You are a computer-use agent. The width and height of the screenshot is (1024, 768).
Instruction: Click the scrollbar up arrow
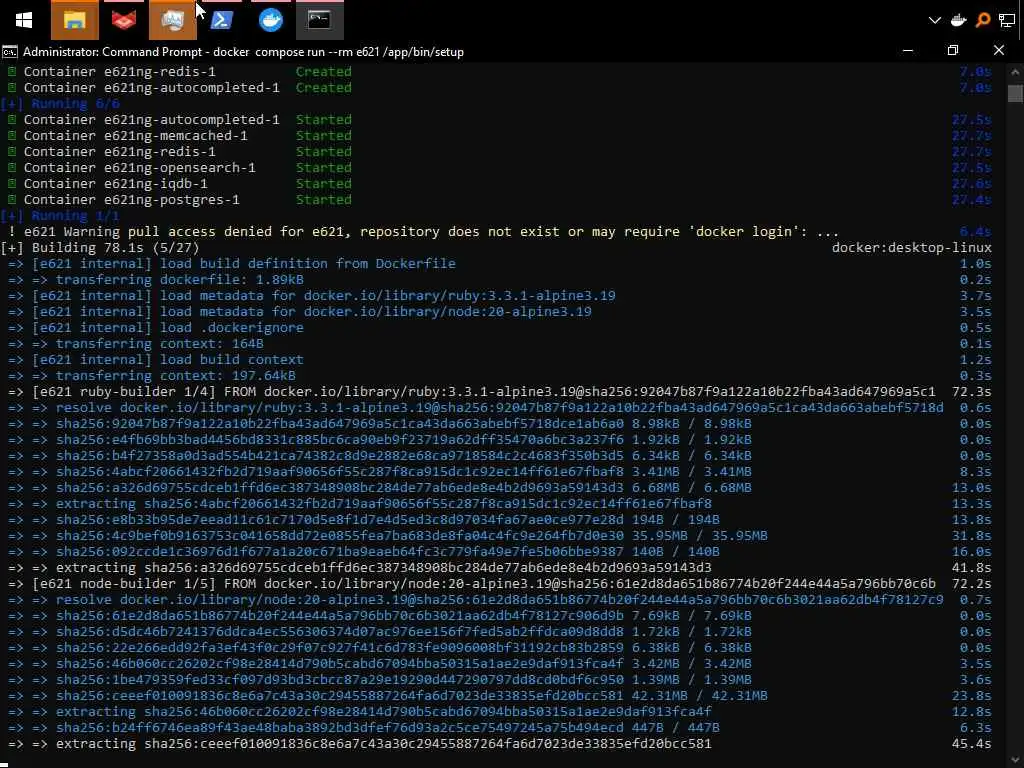[1015, 71]
